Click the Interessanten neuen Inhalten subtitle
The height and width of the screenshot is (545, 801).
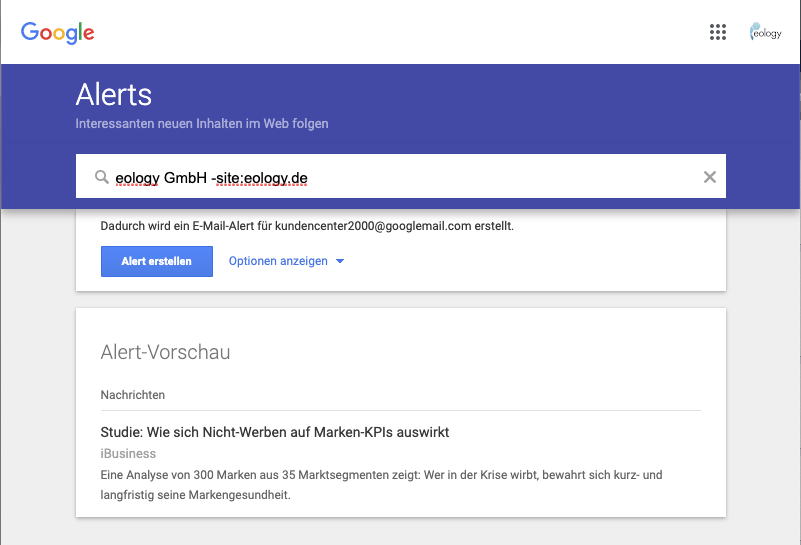(202, 124)
